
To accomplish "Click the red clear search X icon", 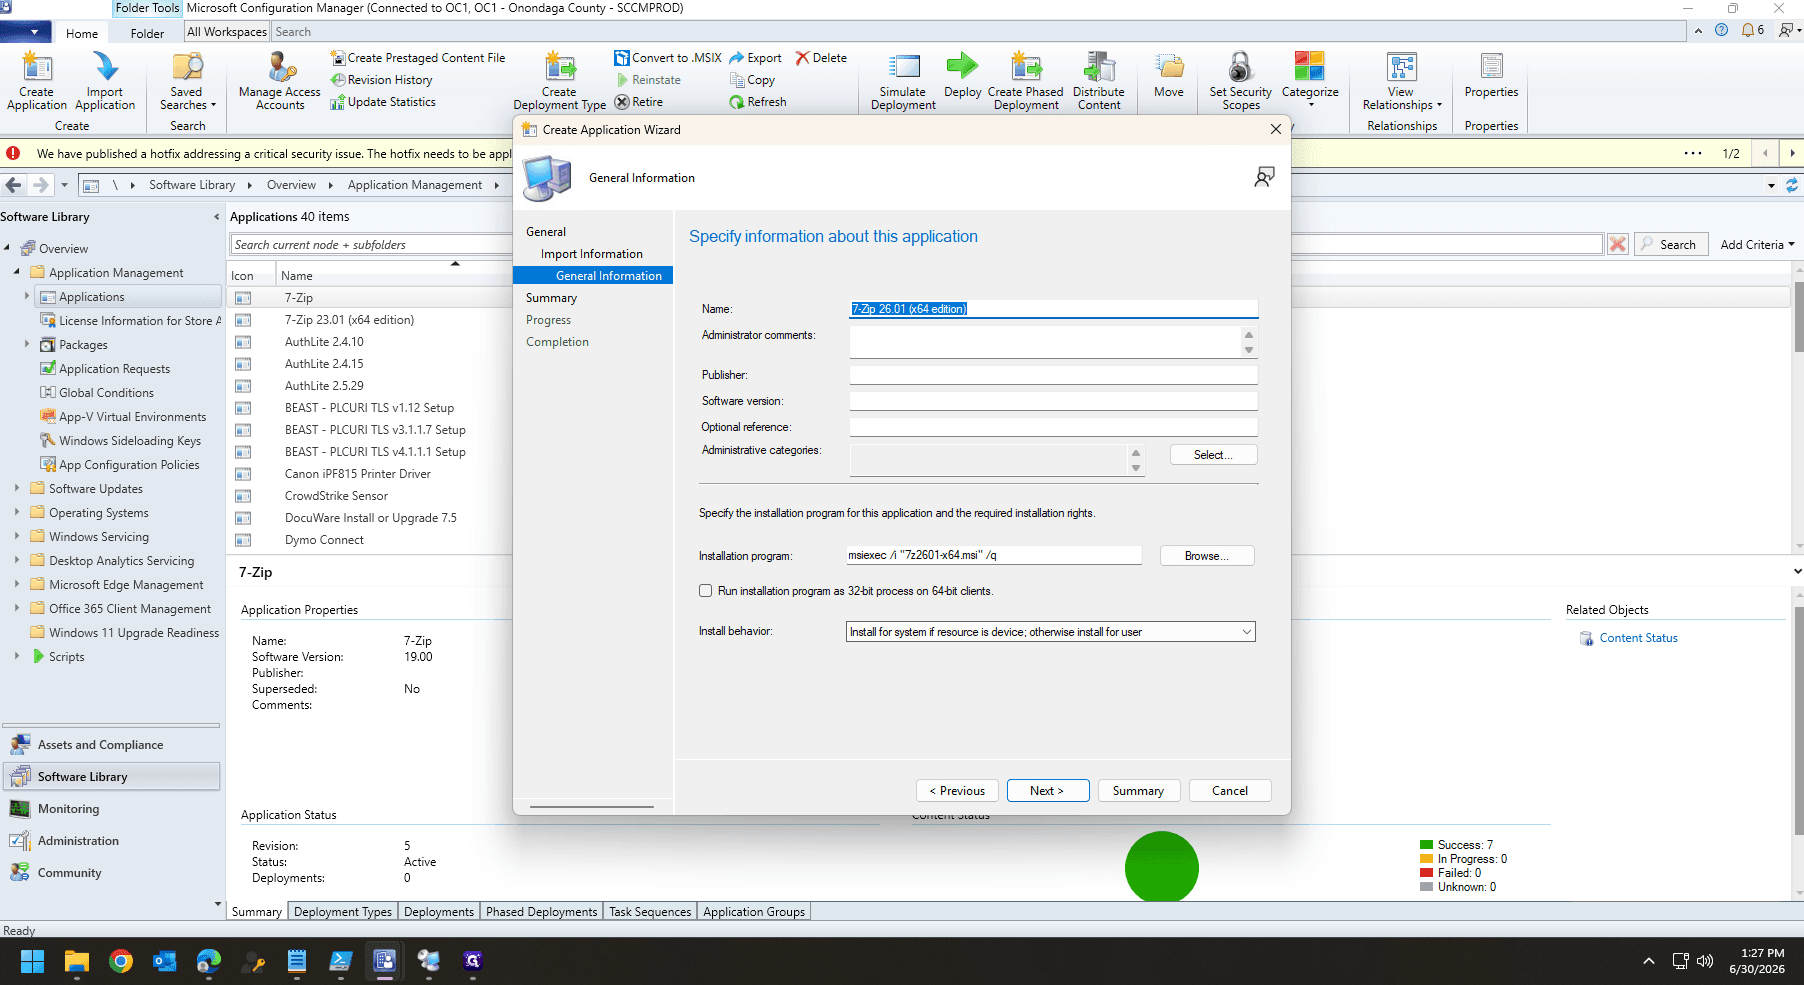I will coord(1618,244).
